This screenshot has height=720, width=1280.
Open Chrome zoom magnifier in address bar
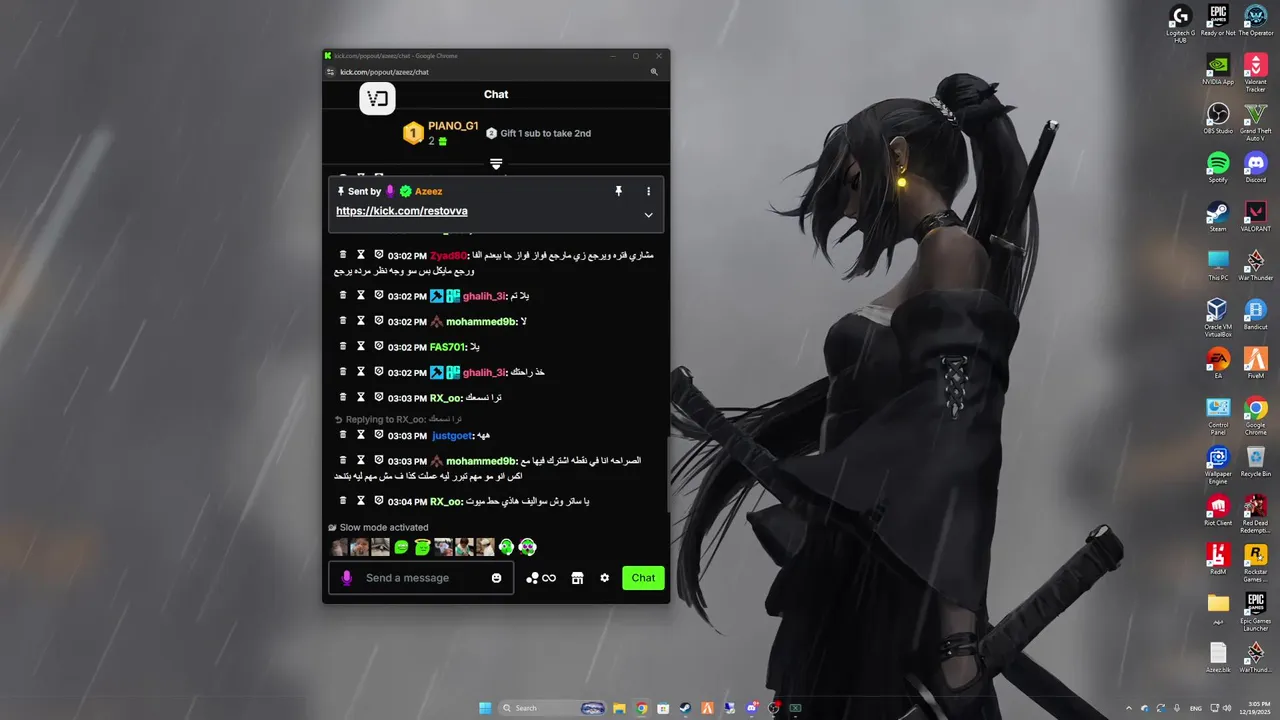pyautogui.click(x=654, y=72)
